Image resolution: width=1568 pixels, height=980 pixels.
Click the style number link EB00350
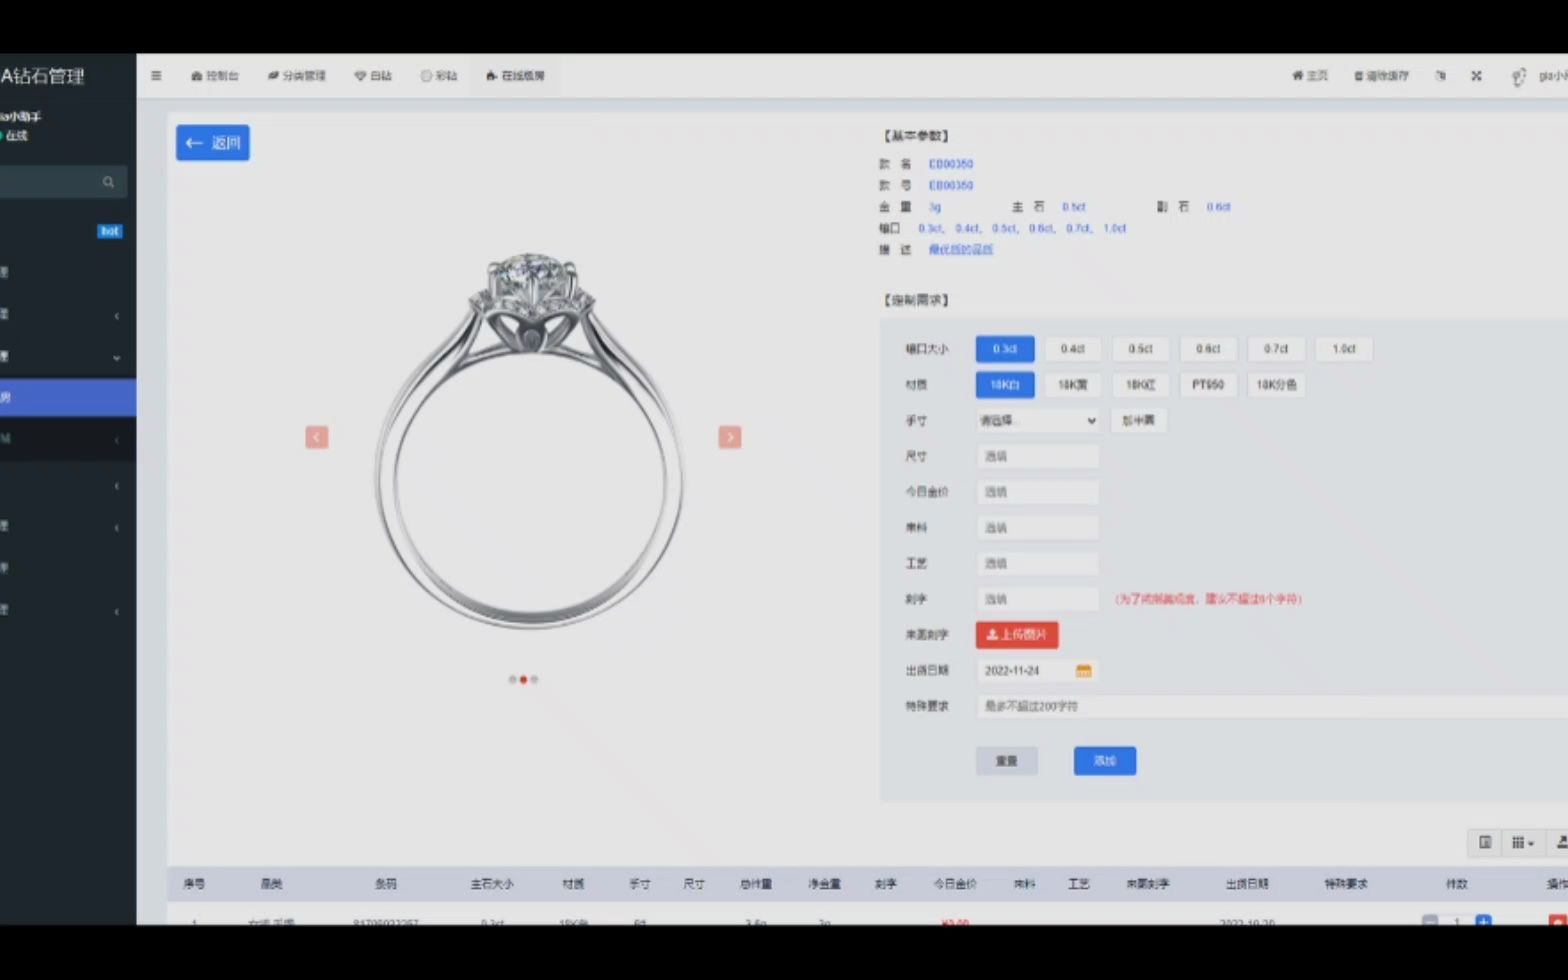[x=951, y=185]
